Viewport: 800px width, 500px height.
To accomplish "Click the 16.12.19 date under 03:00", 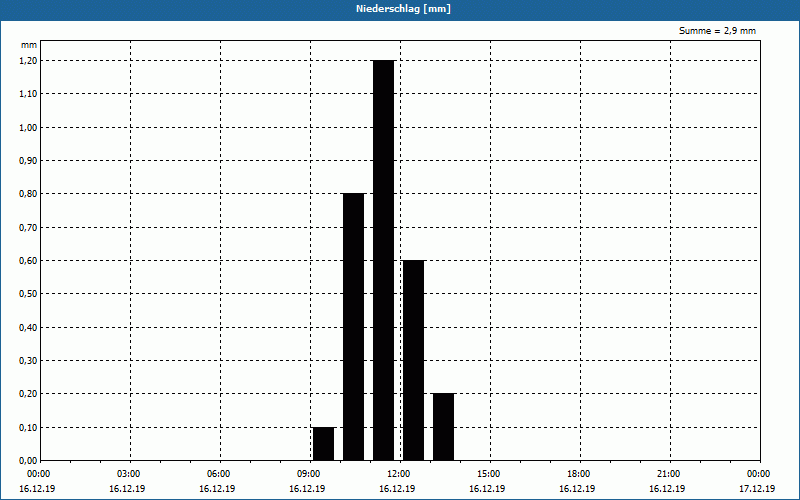I will (127, 489).
